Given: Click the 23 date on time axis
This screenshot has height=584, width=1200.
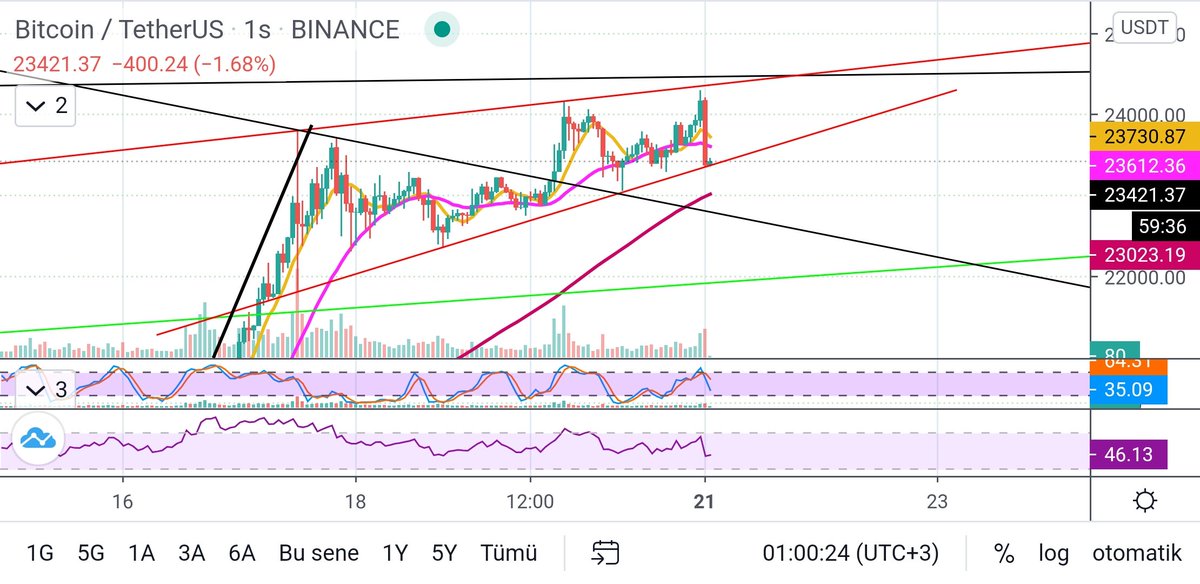Looking at the screenshot, I should (937, 501).
